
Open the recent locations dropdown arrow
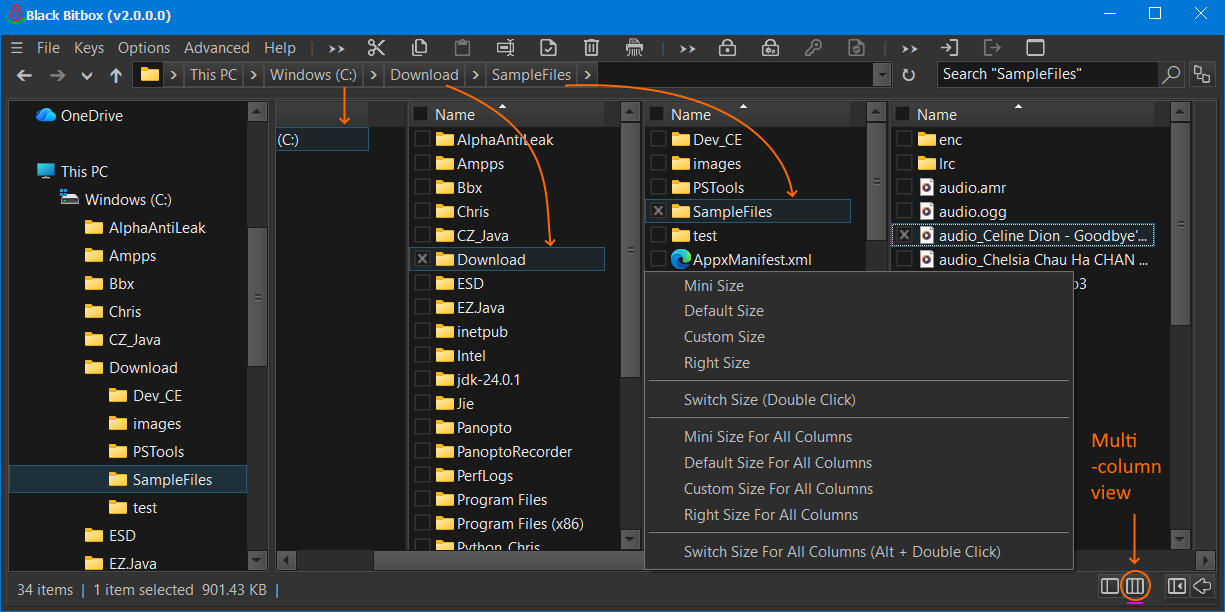click(x=87, y=75)
